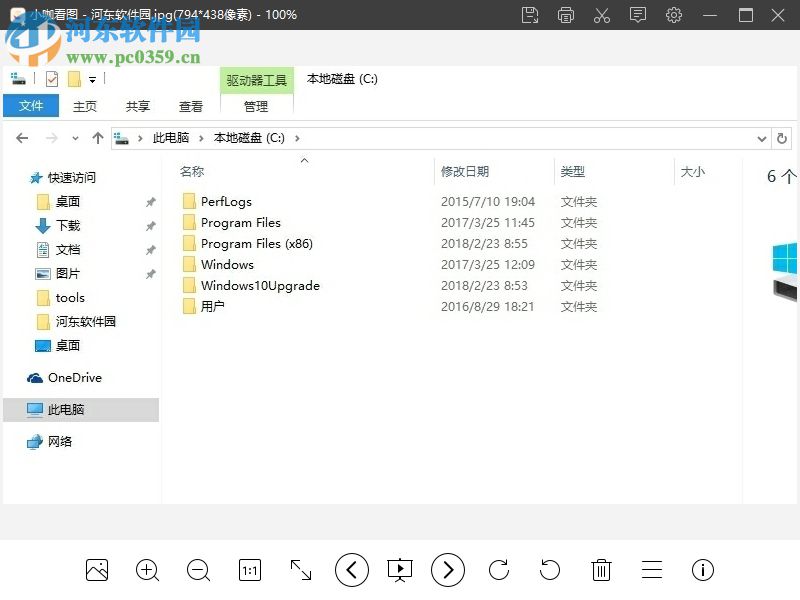Screen dimensions: 800x600
Task: Fit the image to the window
Action: pos(300,570)
